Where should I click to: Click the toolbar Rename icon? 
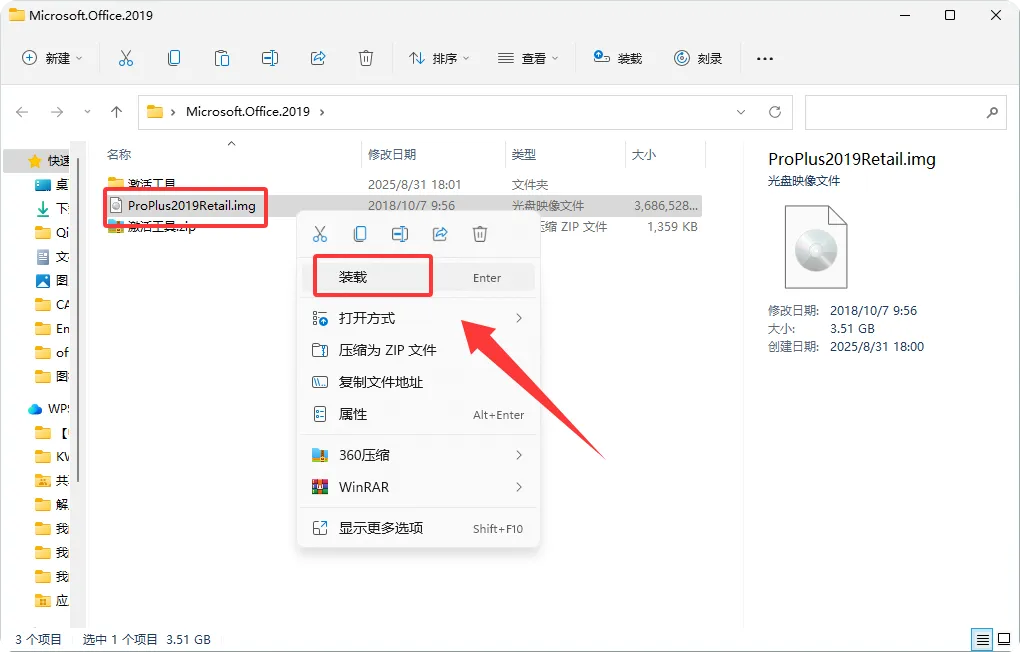tap(270, 59)
